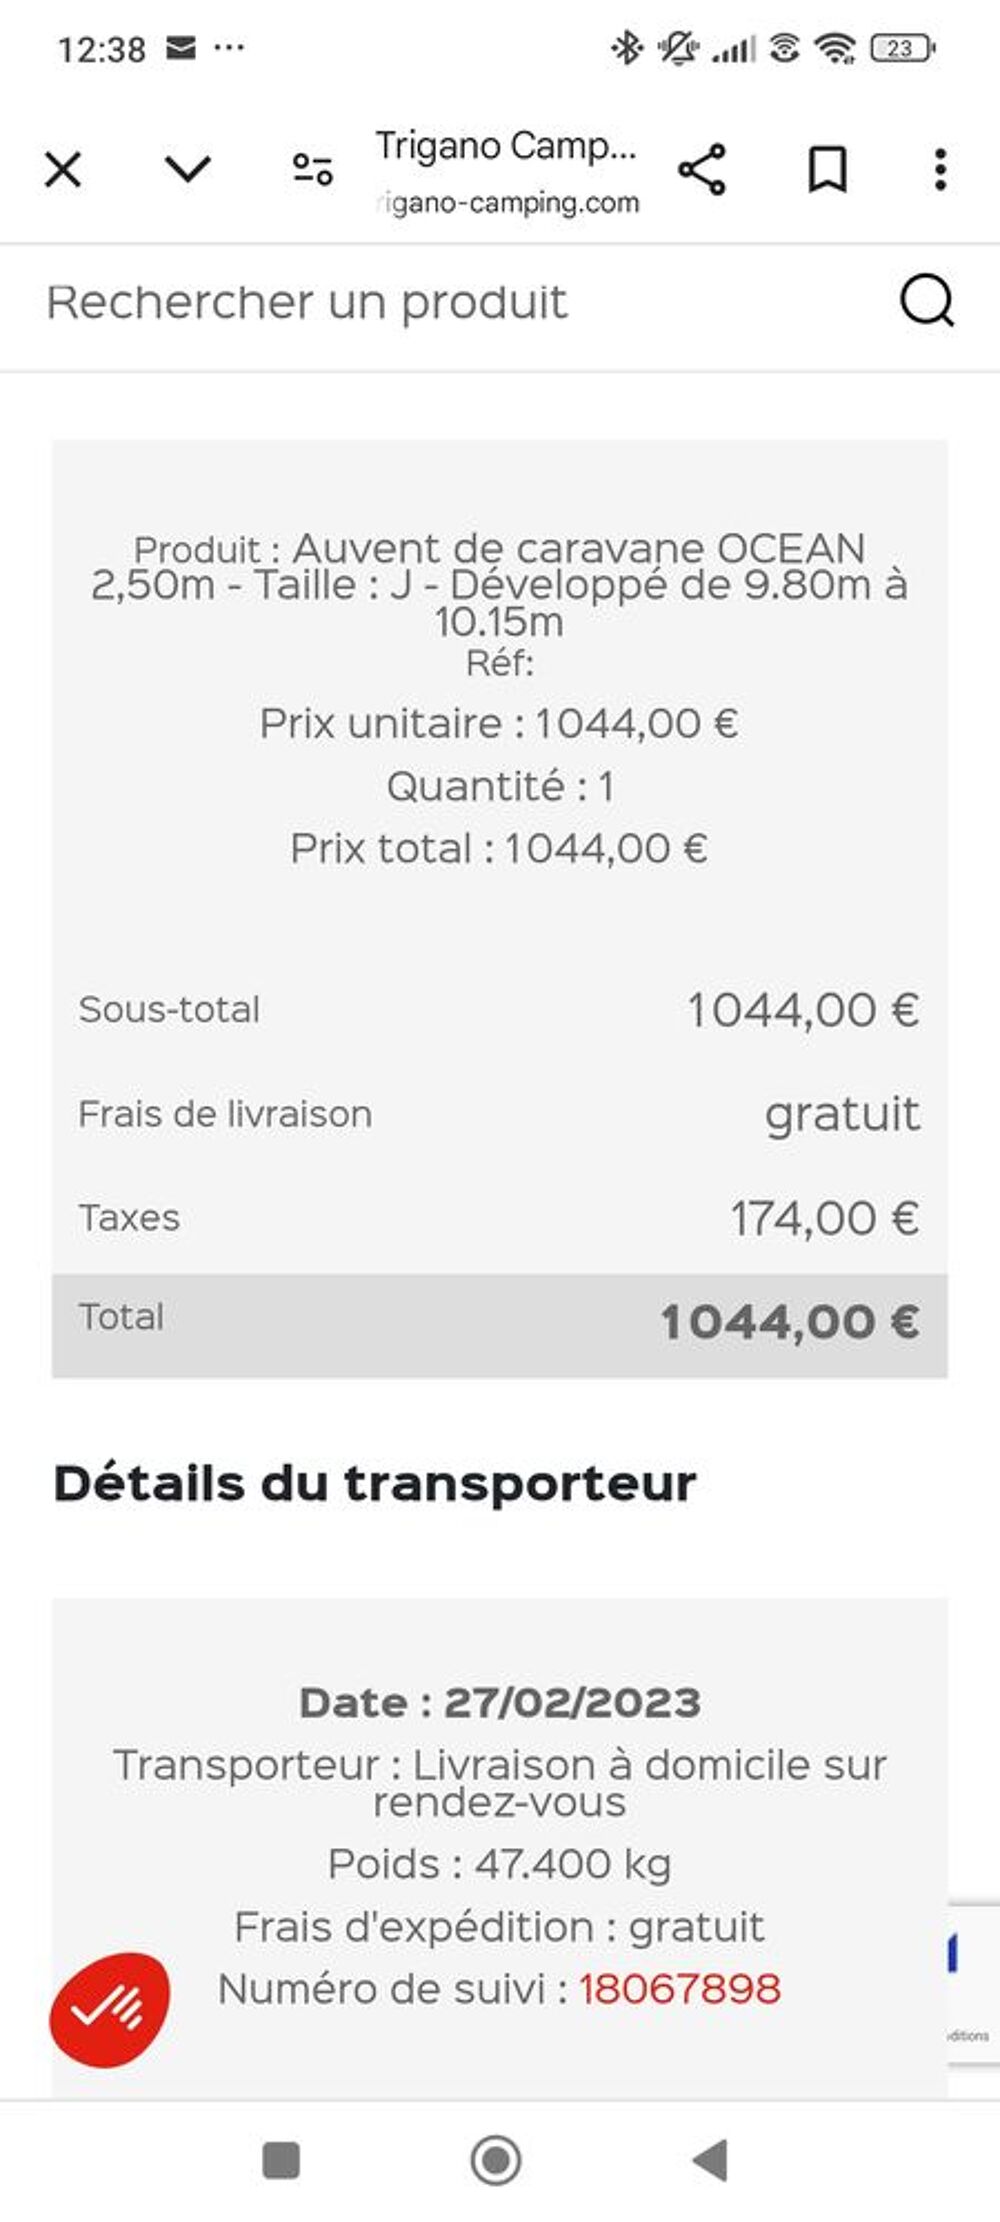The image size is (1000, 2222).
Task: Open tracking number 18067898 link
Action: click(680, 1988)
